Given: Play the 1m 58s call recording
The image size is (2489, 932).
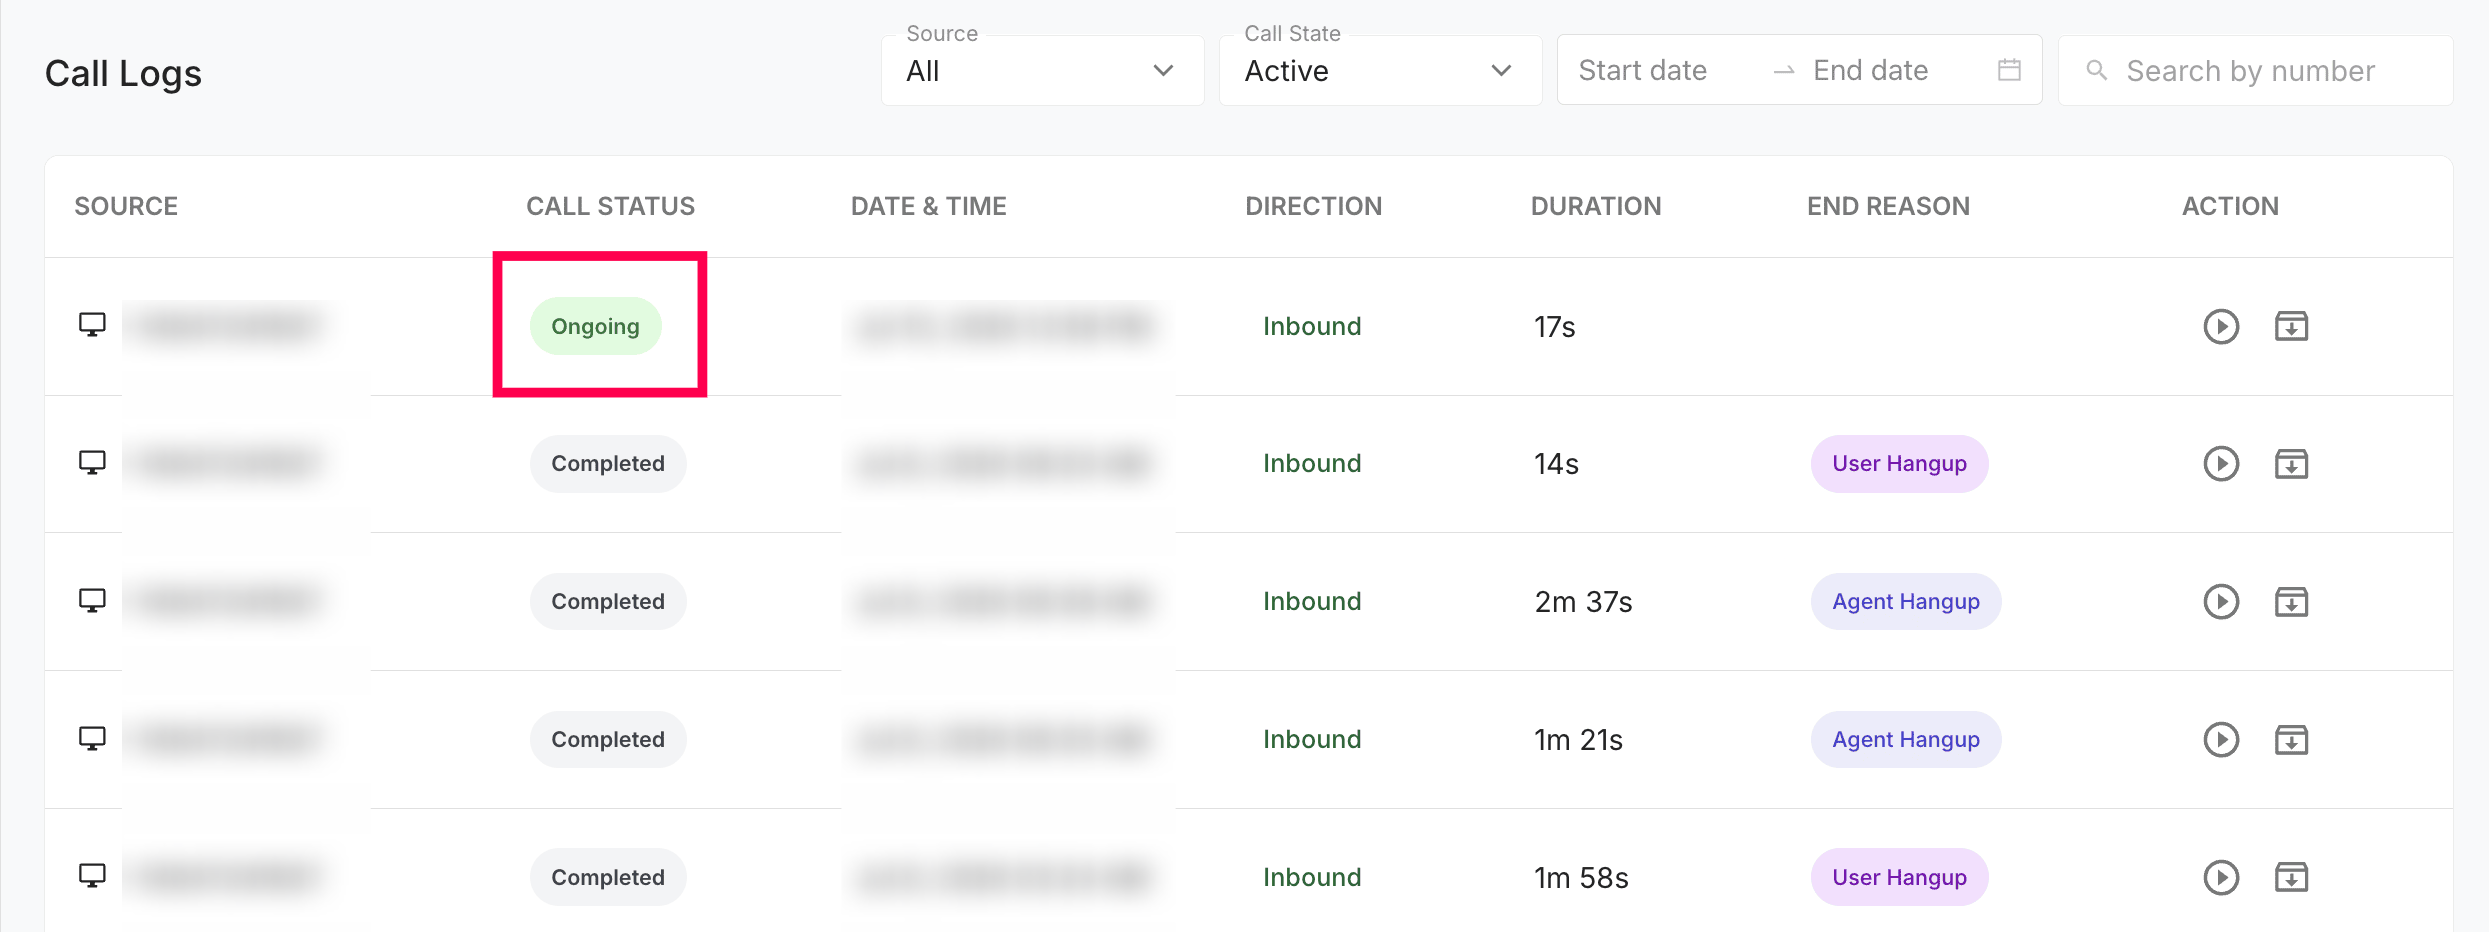Looking at the screenshot, I should (2221, 878).
